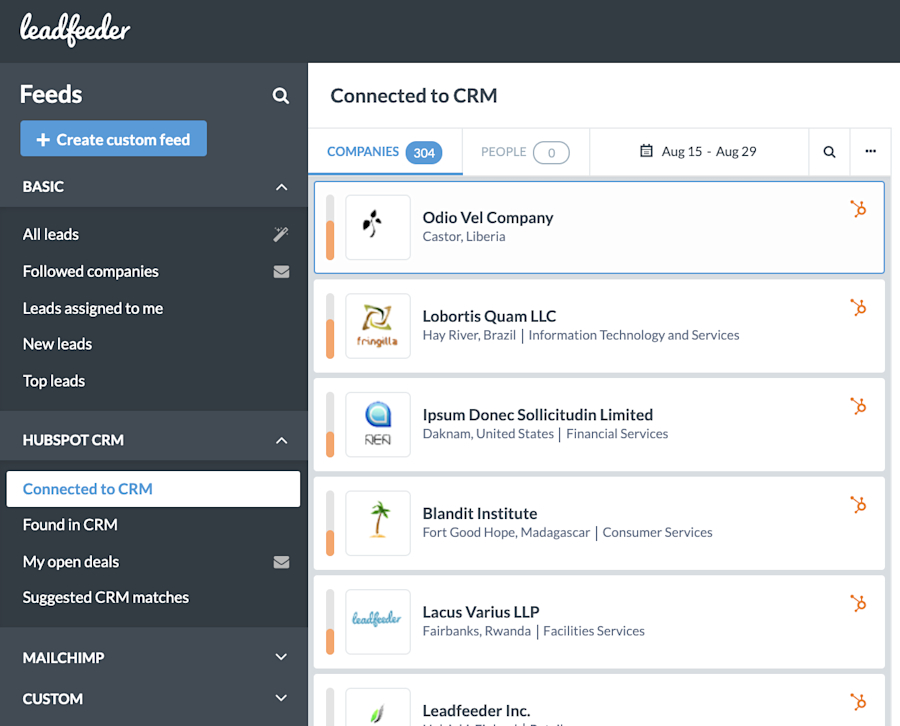Viewport: 900px width, 726px height.
Task: Expand the CUSTOM section
Action: coord(281,699)
